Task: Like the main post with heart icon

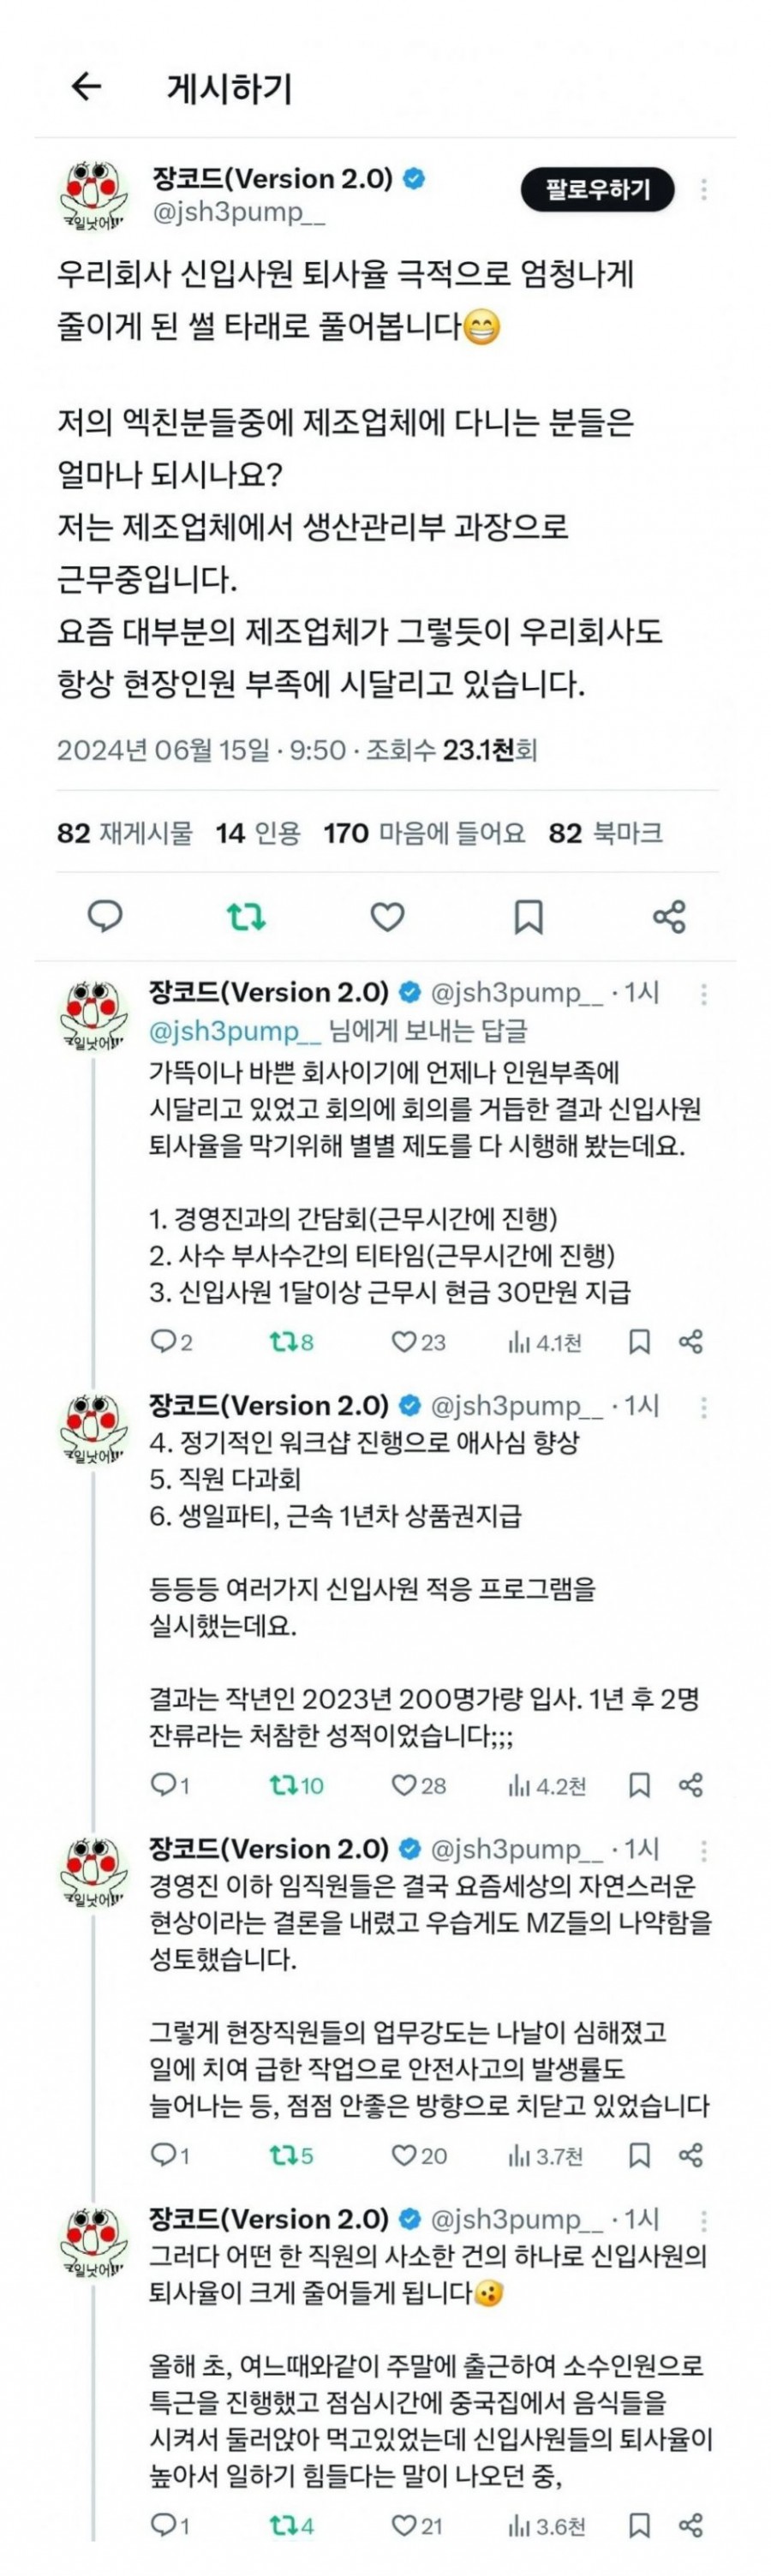Action: [x=387, y=916]
